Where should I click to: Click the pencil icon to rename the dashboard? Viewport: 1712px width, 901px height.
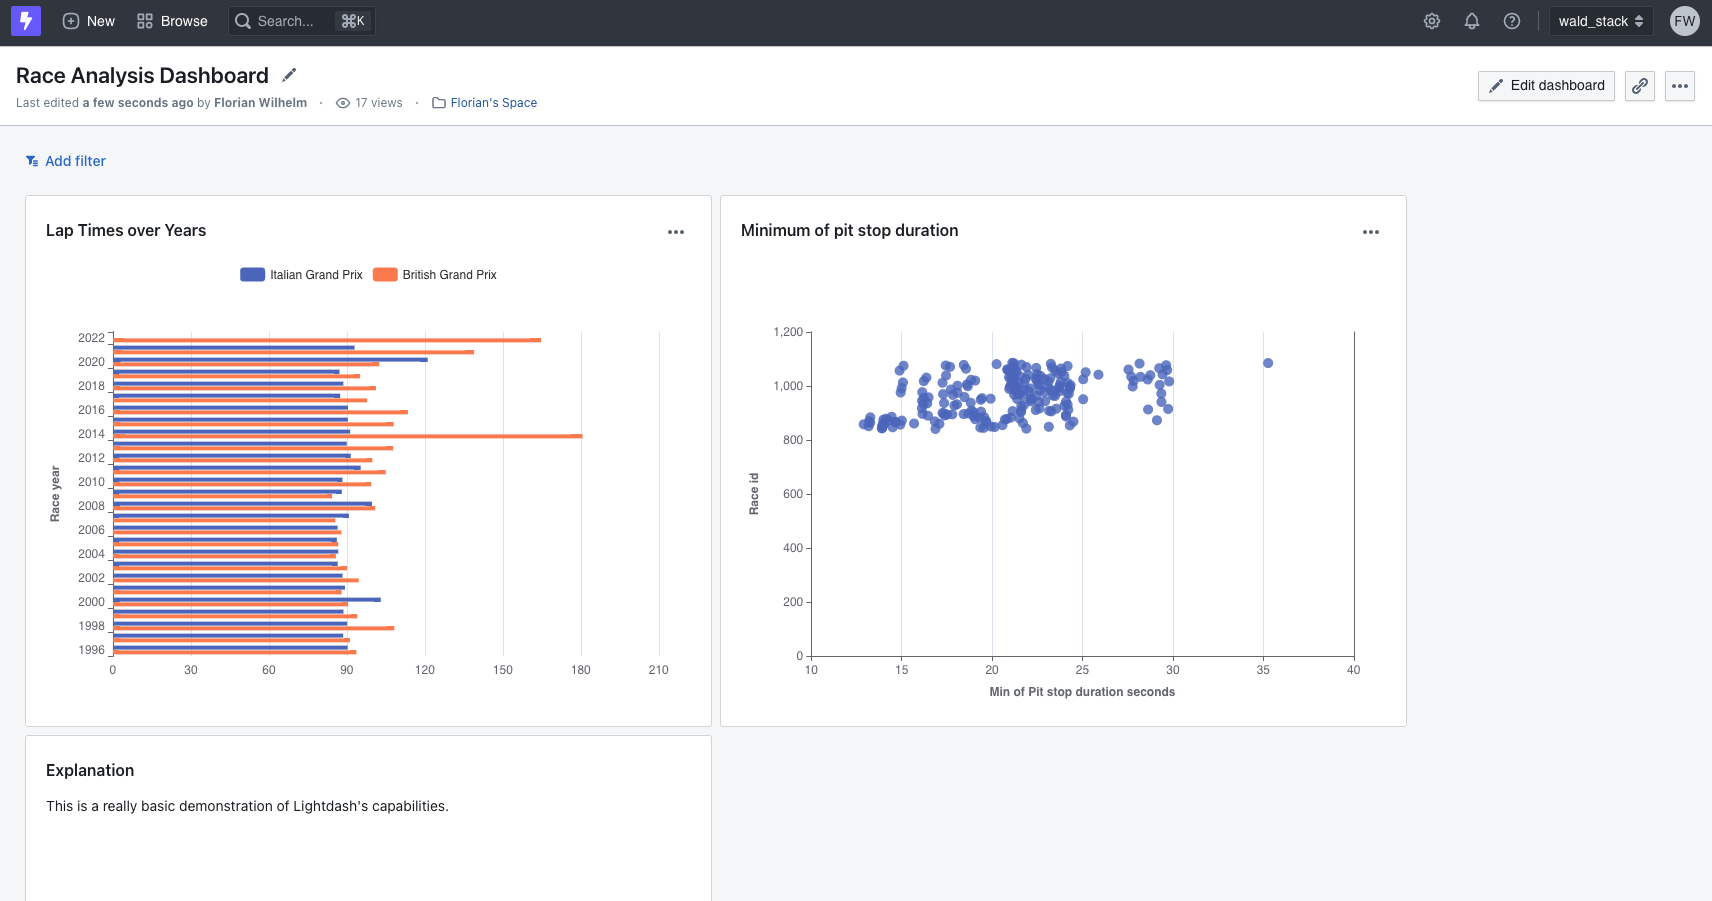pos(289,74)
